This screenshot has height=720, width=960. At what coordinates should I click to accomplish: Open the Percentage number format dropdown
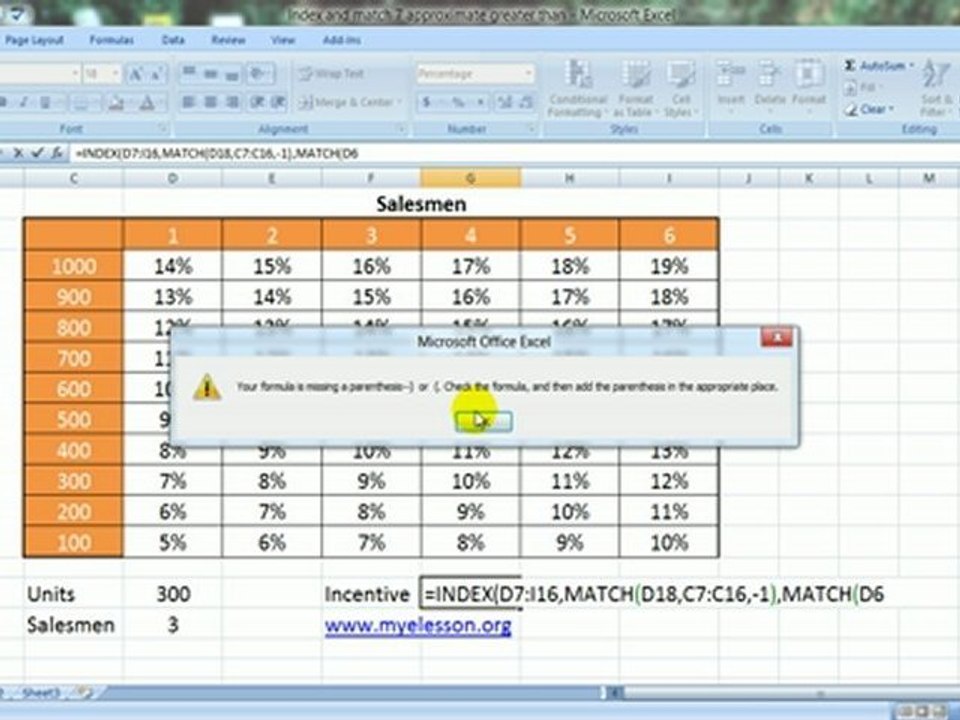[x=528, y=74]
